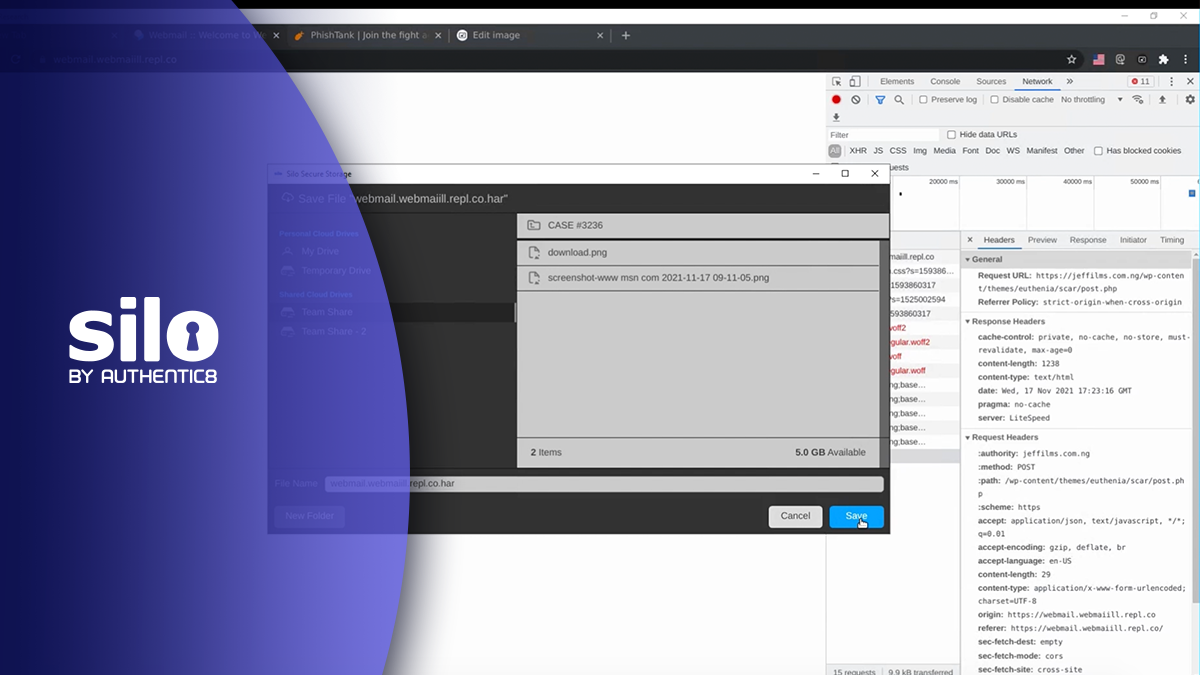Select the screenshot-www msn com png file
Image resolution: width=1200 pixels, height=675 pixels.
pyautogui.click(x=698, y=278)
